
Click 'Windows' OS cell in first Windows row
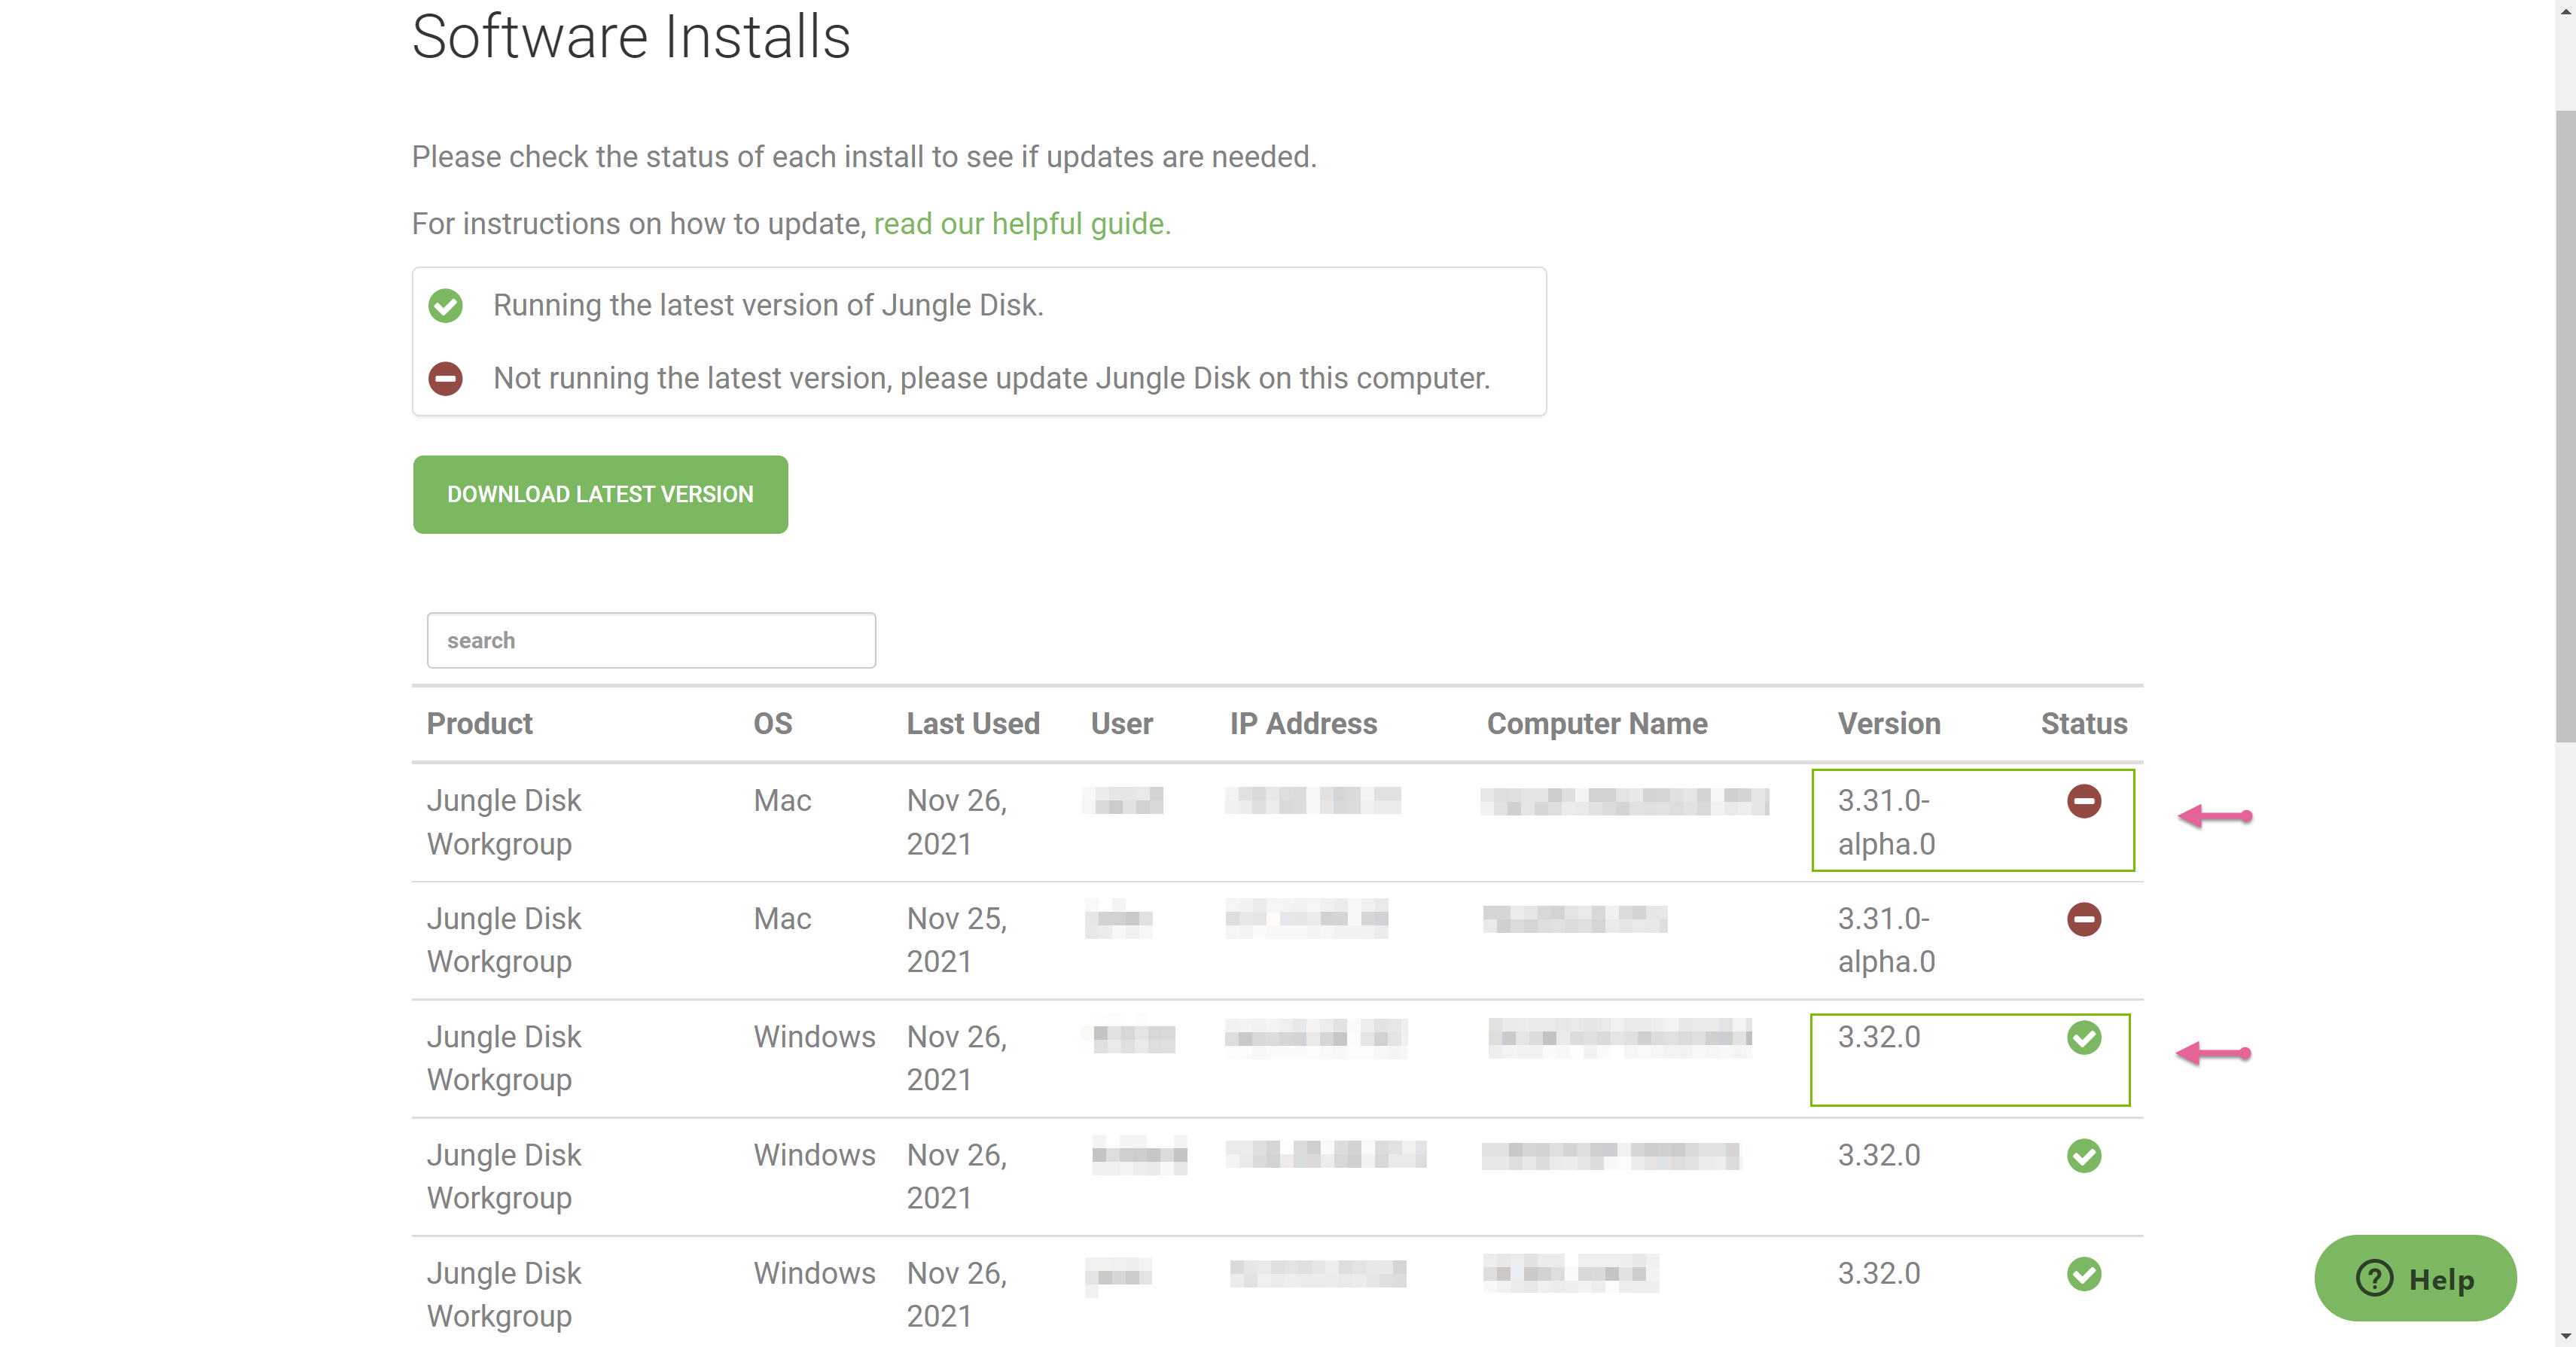(x=814, y=1037)
